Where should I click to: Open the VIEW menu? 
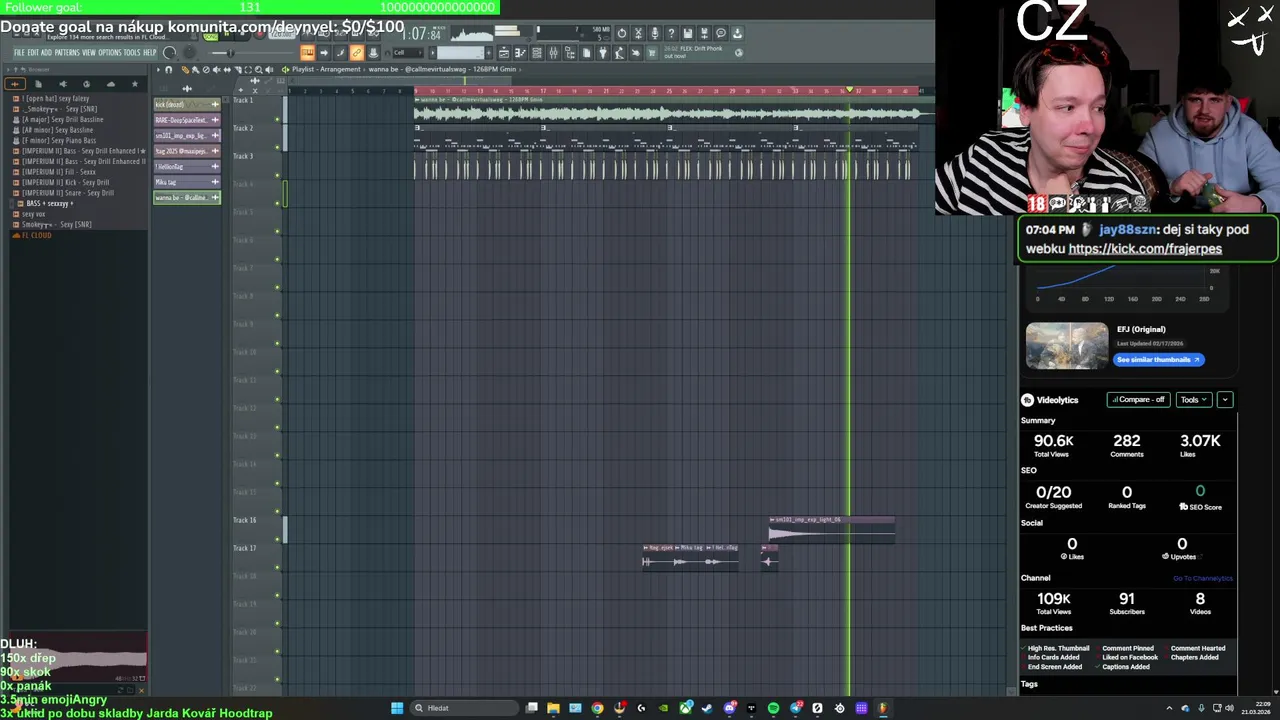pos(89,52)
